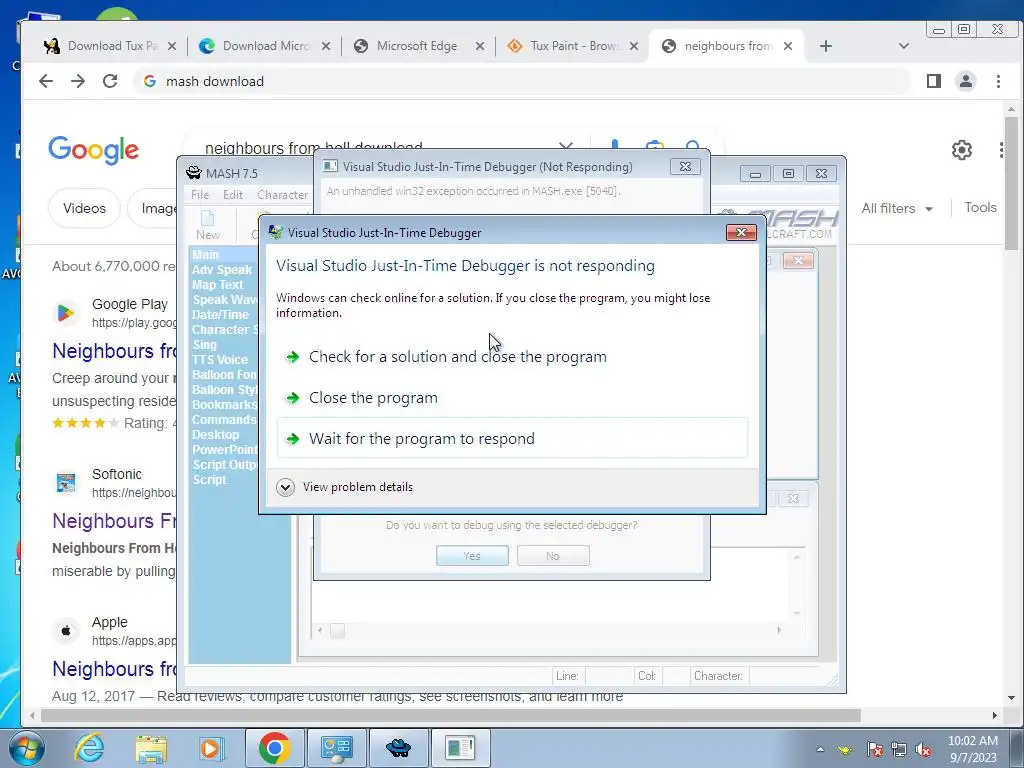Viewport: 1024px width, 768px height.
Task: Click the Google logo
Action: click(x=93, y=150)
